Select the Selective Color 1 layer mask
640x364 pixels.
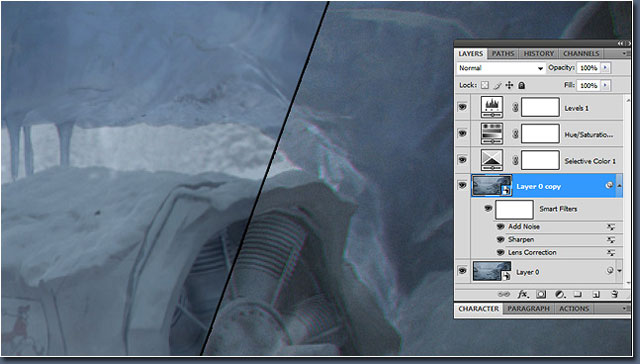click(x=540, y=160)
